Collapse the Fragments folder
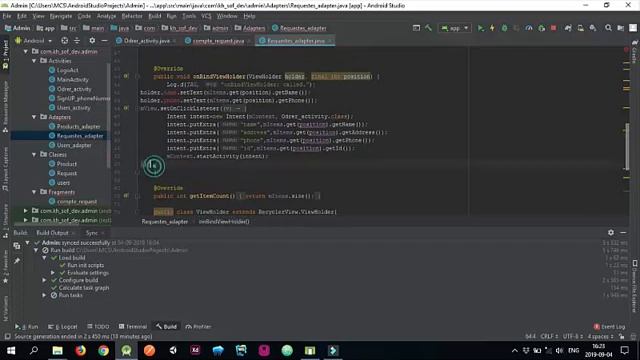Image resolution: width=640 pixels, height=360 pixels. pos(34,192)
